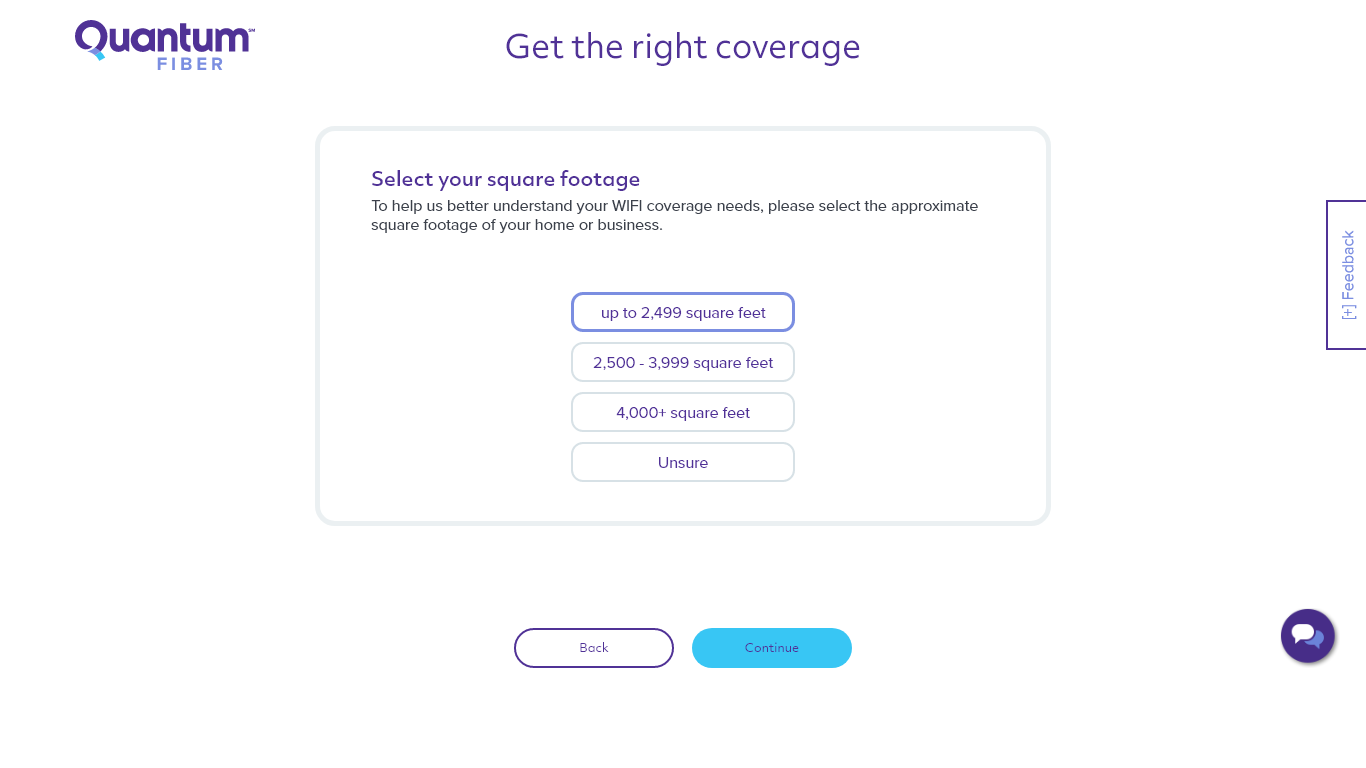Choose 2,500 - 3,999 square feet option
Viewport: 1366px width, 768px height.
[x=683, y=362]
